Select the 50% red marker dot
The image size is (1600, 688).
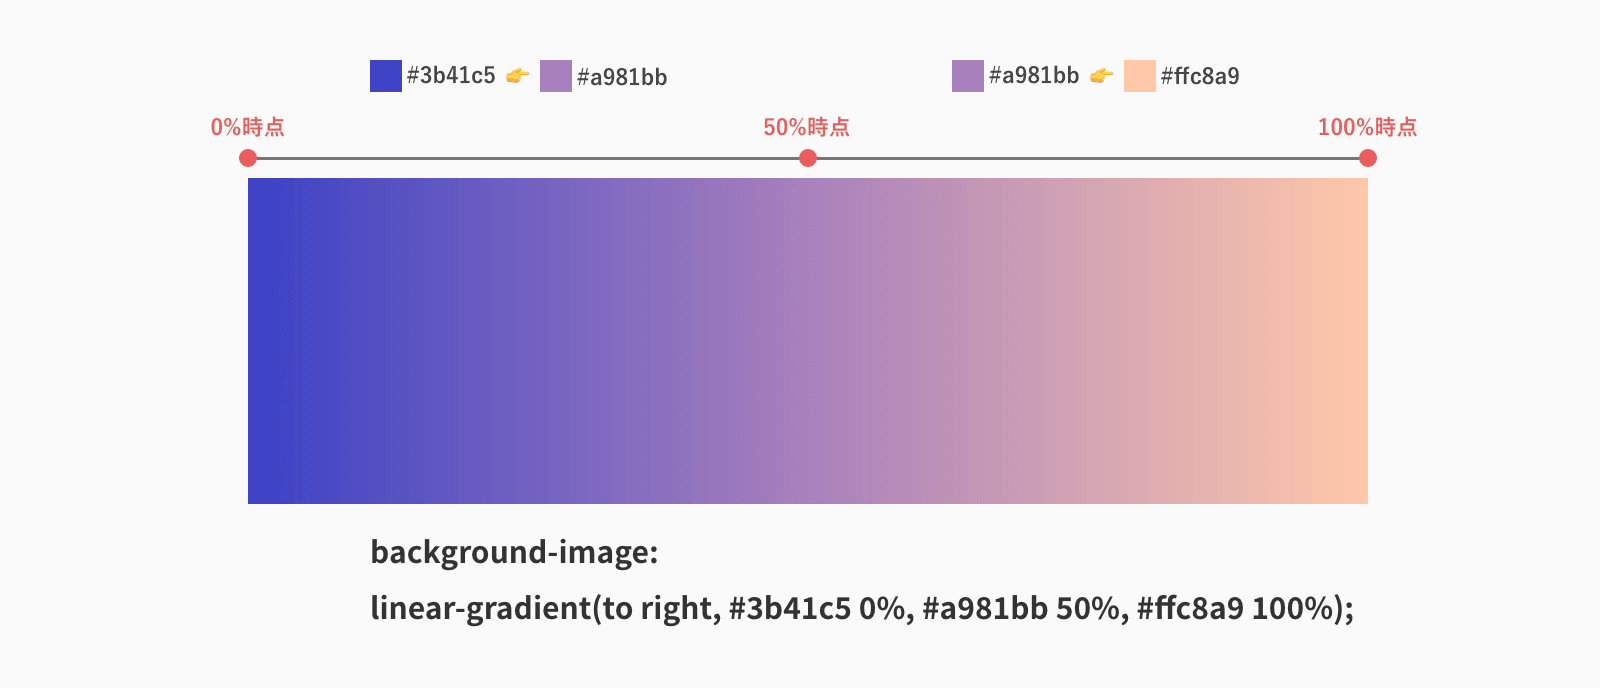tap(808, 158)
